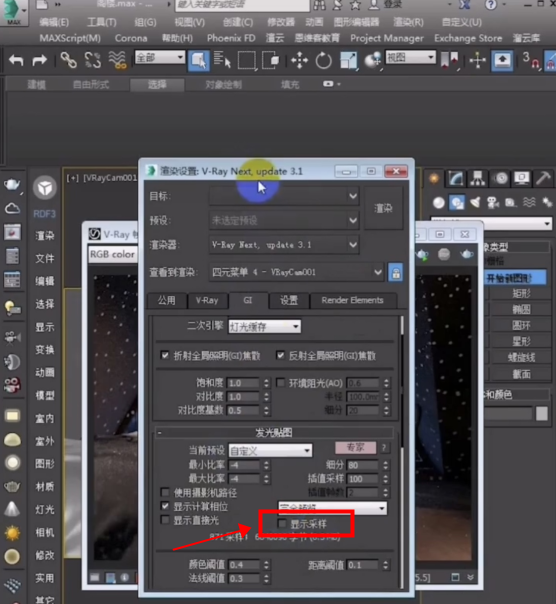Click the Select and Place sphere icon

click(x=372, y=60)
